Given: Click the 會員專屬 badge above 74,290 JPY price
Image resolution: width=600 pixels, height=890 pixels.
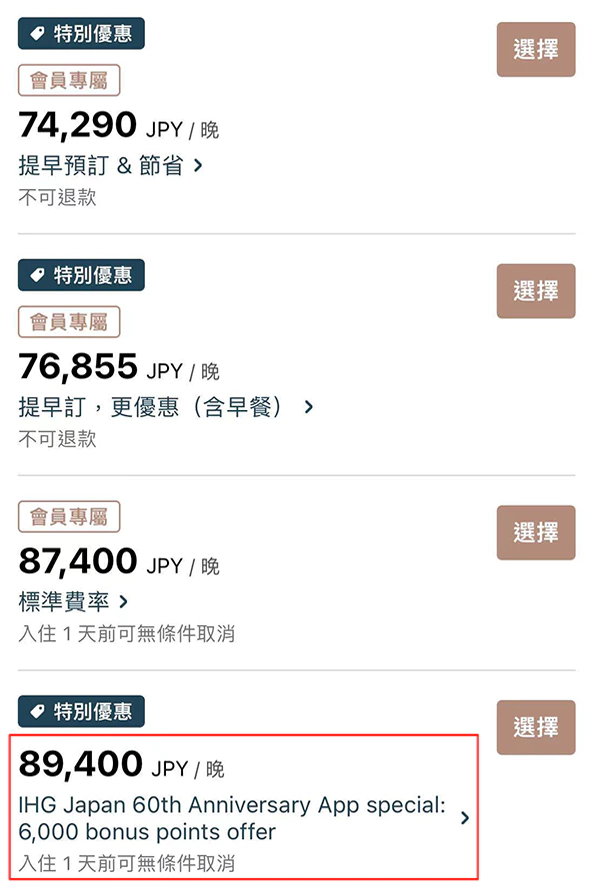Looking at the screenshot, I should (x=68, y=78).
